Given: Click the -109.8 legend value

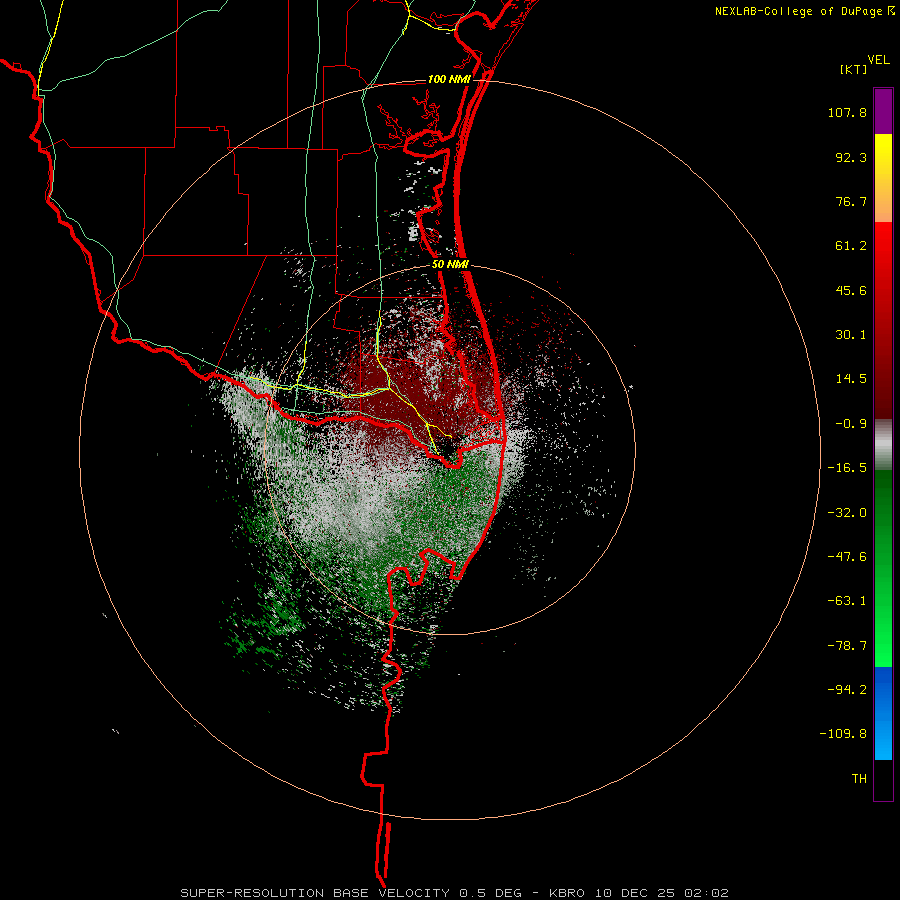Looking at the screenshot, I should tap(843, 734).
